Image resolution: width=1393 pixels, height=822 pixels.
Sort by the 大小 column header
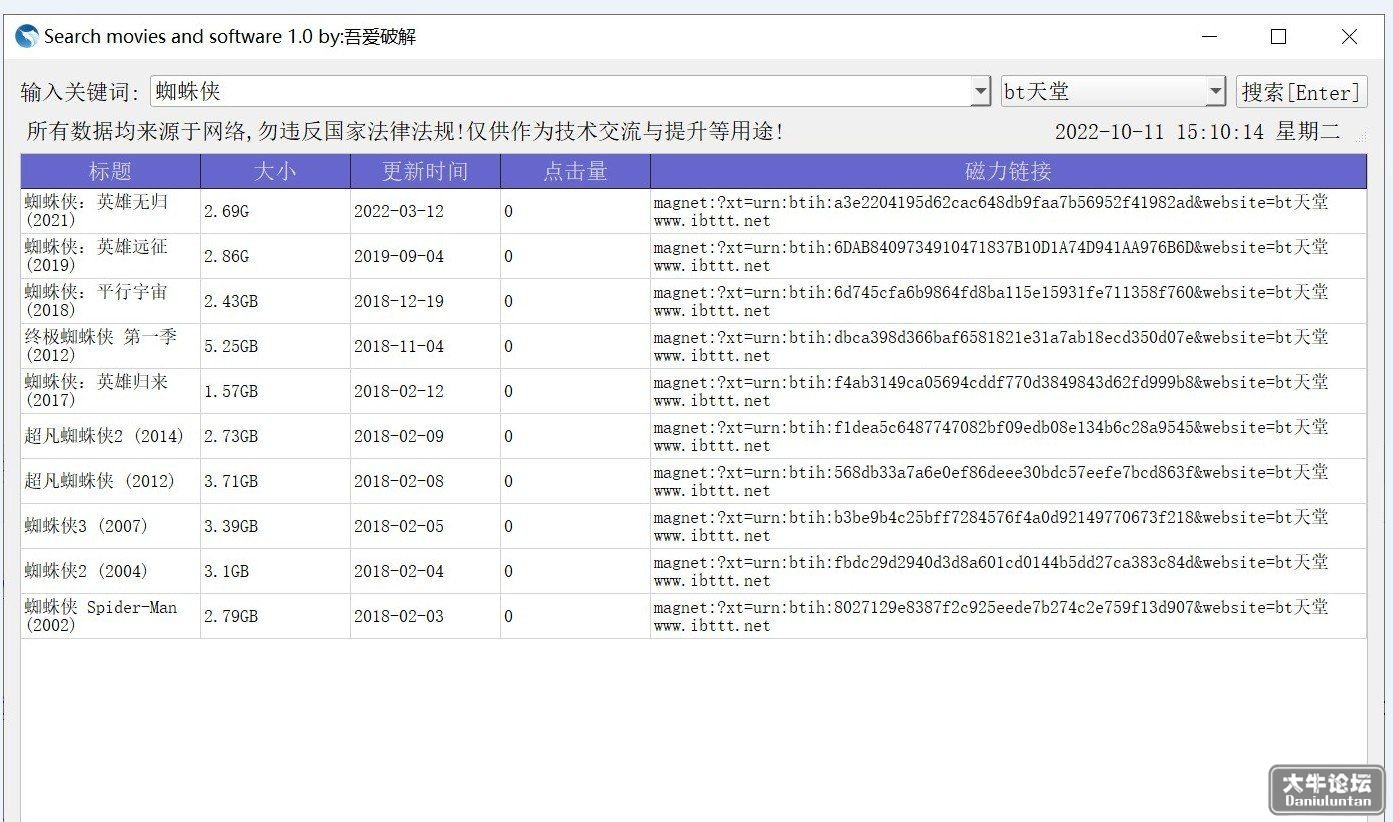point(275,171)
